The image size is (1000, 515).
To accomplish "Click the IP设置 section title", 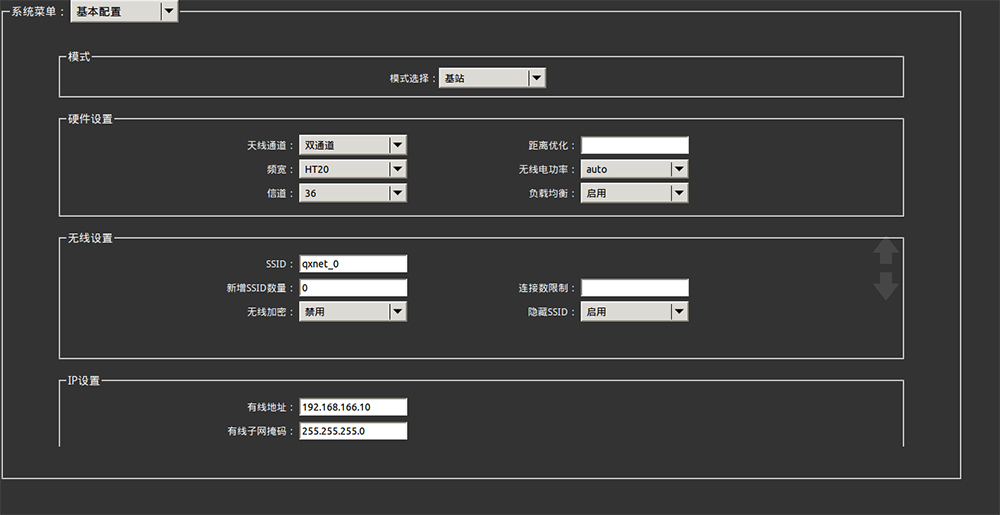I will point(85,380).
